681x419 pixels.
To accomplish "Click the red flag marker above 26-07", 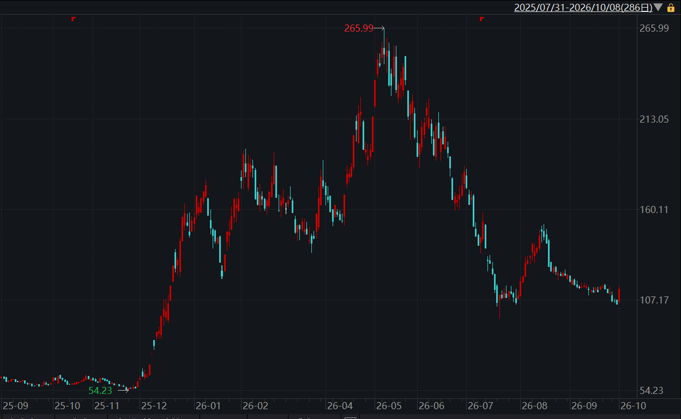I will coord(482,19).
